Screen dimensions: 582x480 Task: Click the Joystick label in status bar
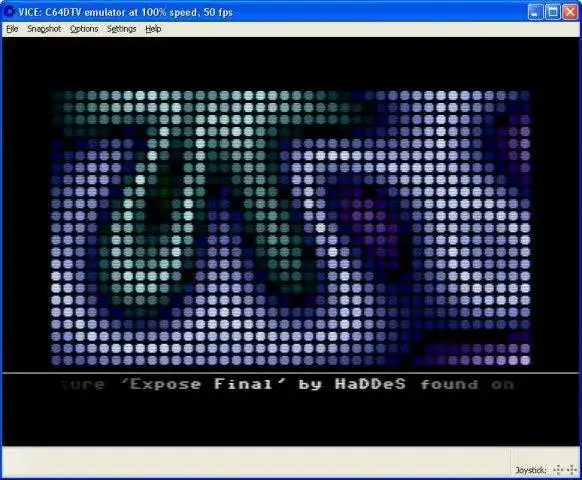coord(531,470)
